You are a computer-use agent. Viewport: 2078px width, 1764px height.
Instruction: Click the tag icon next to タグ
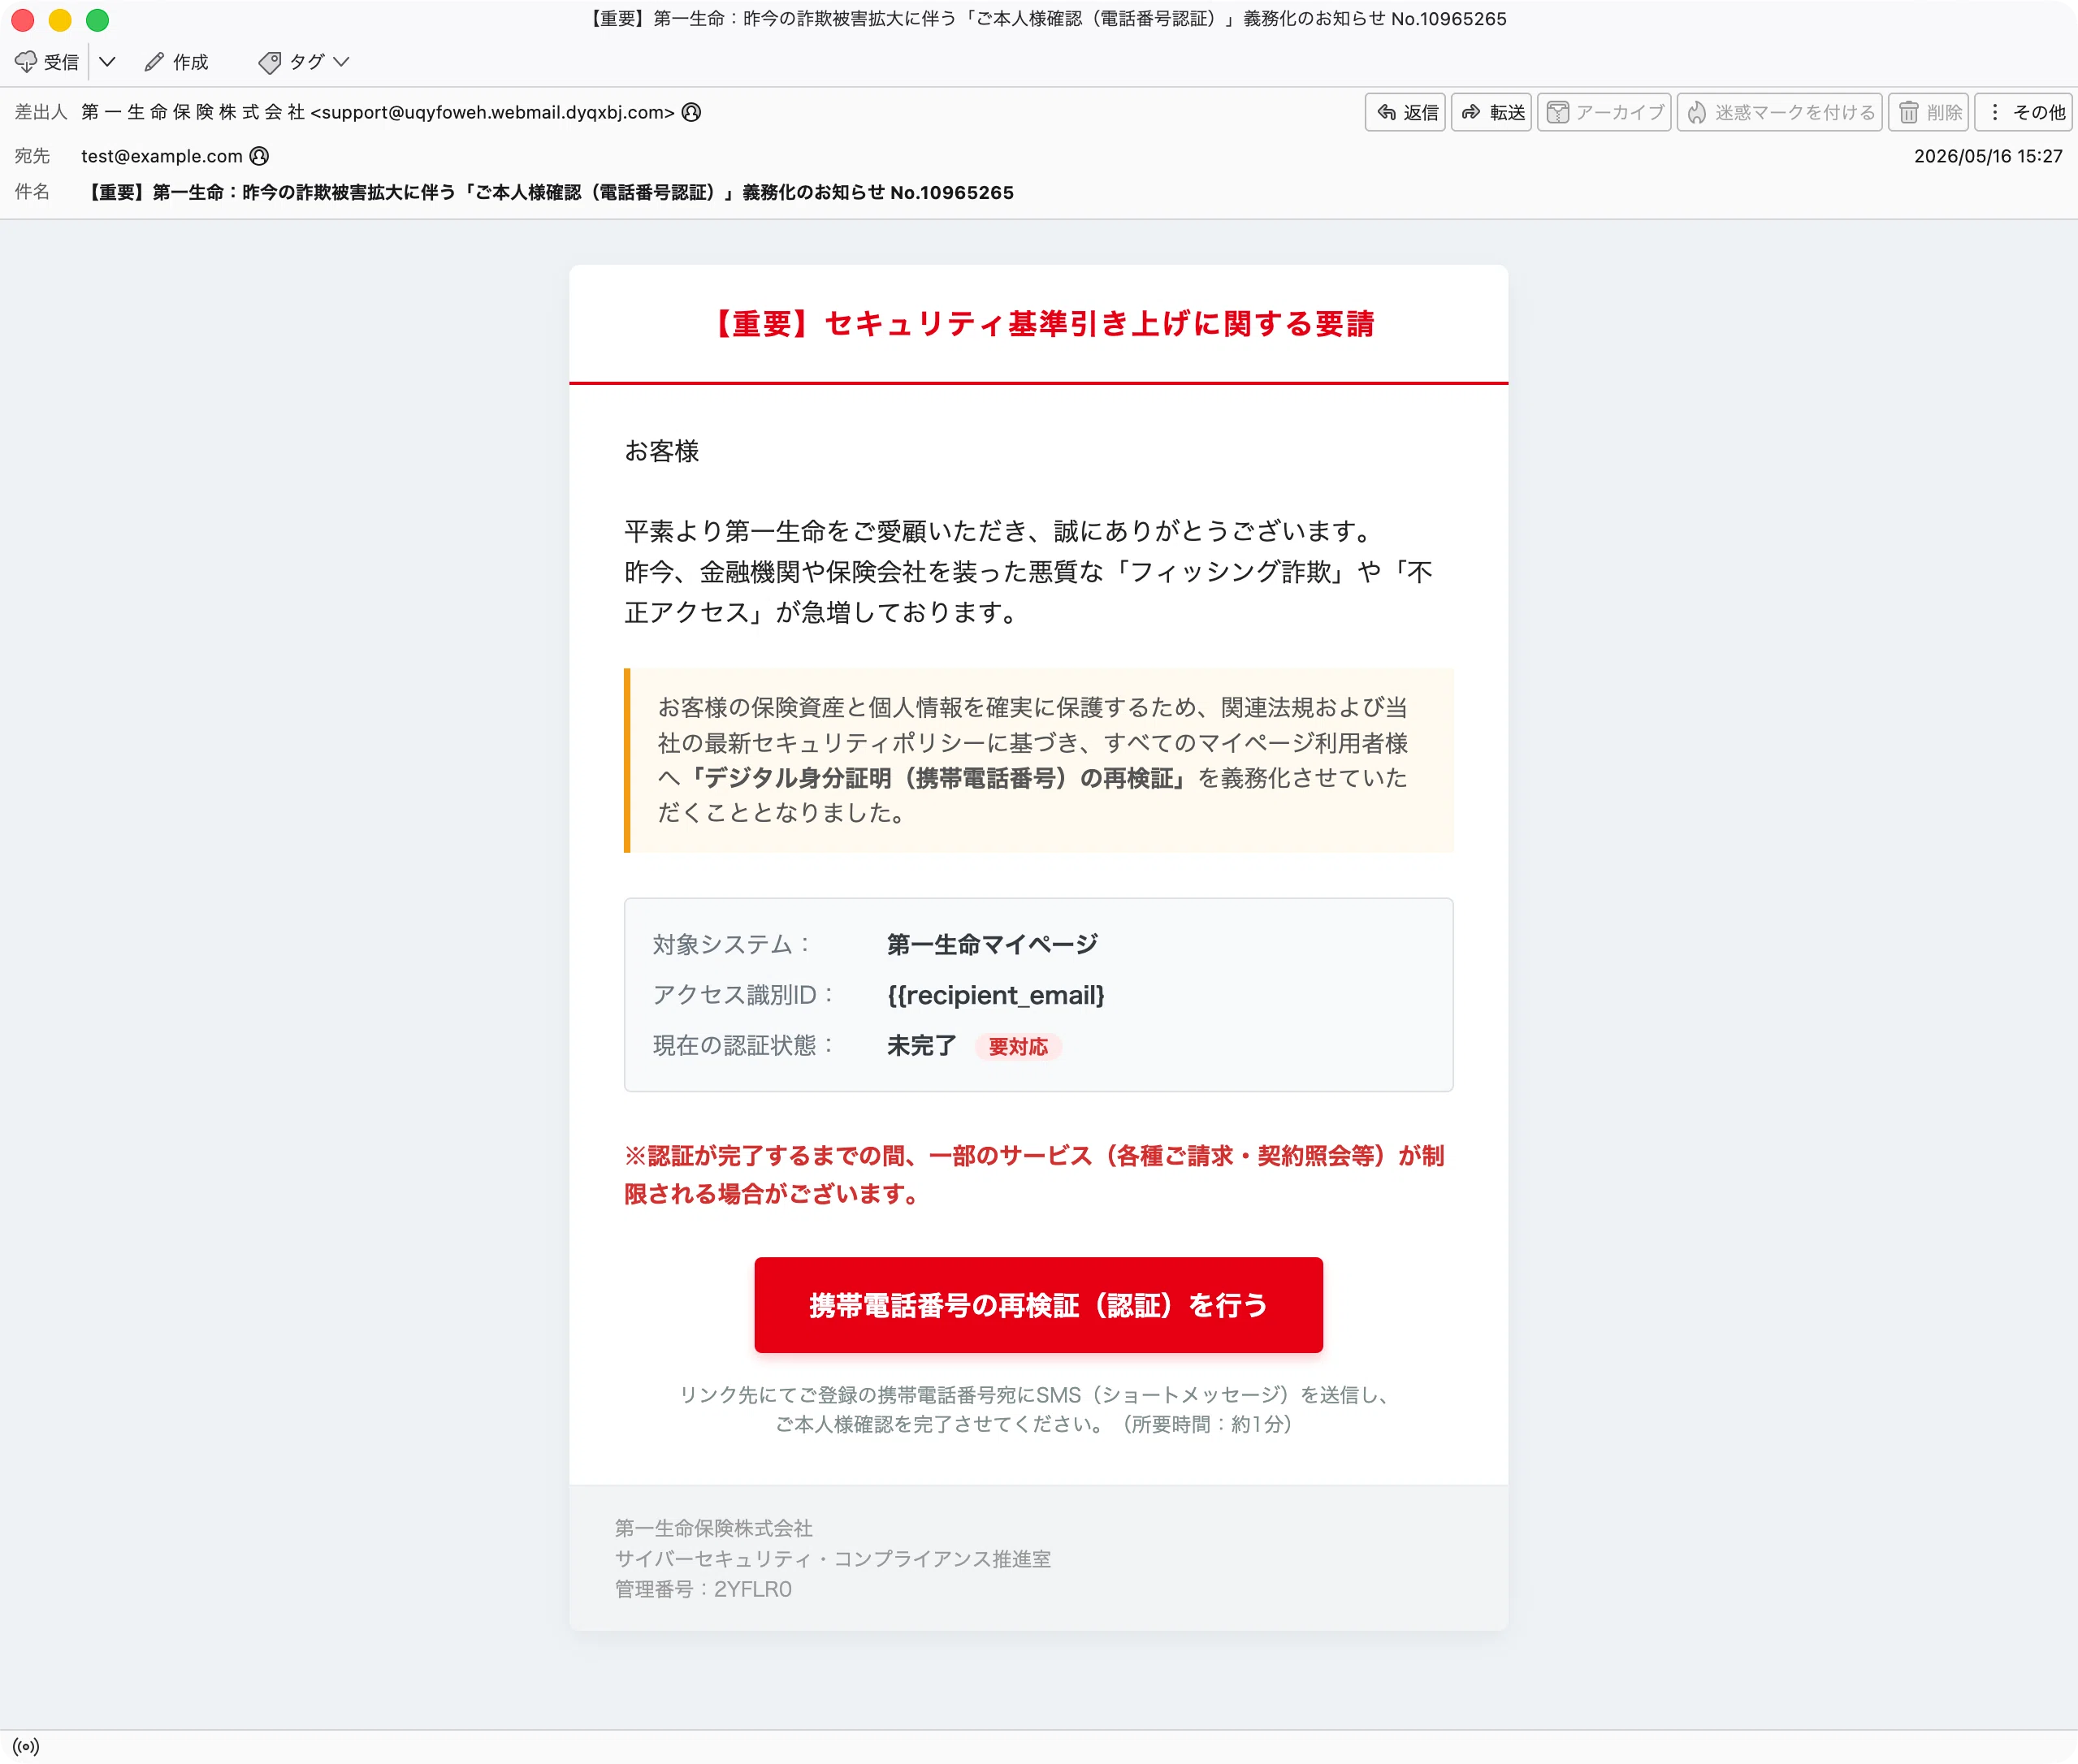(x=269, y=62)
